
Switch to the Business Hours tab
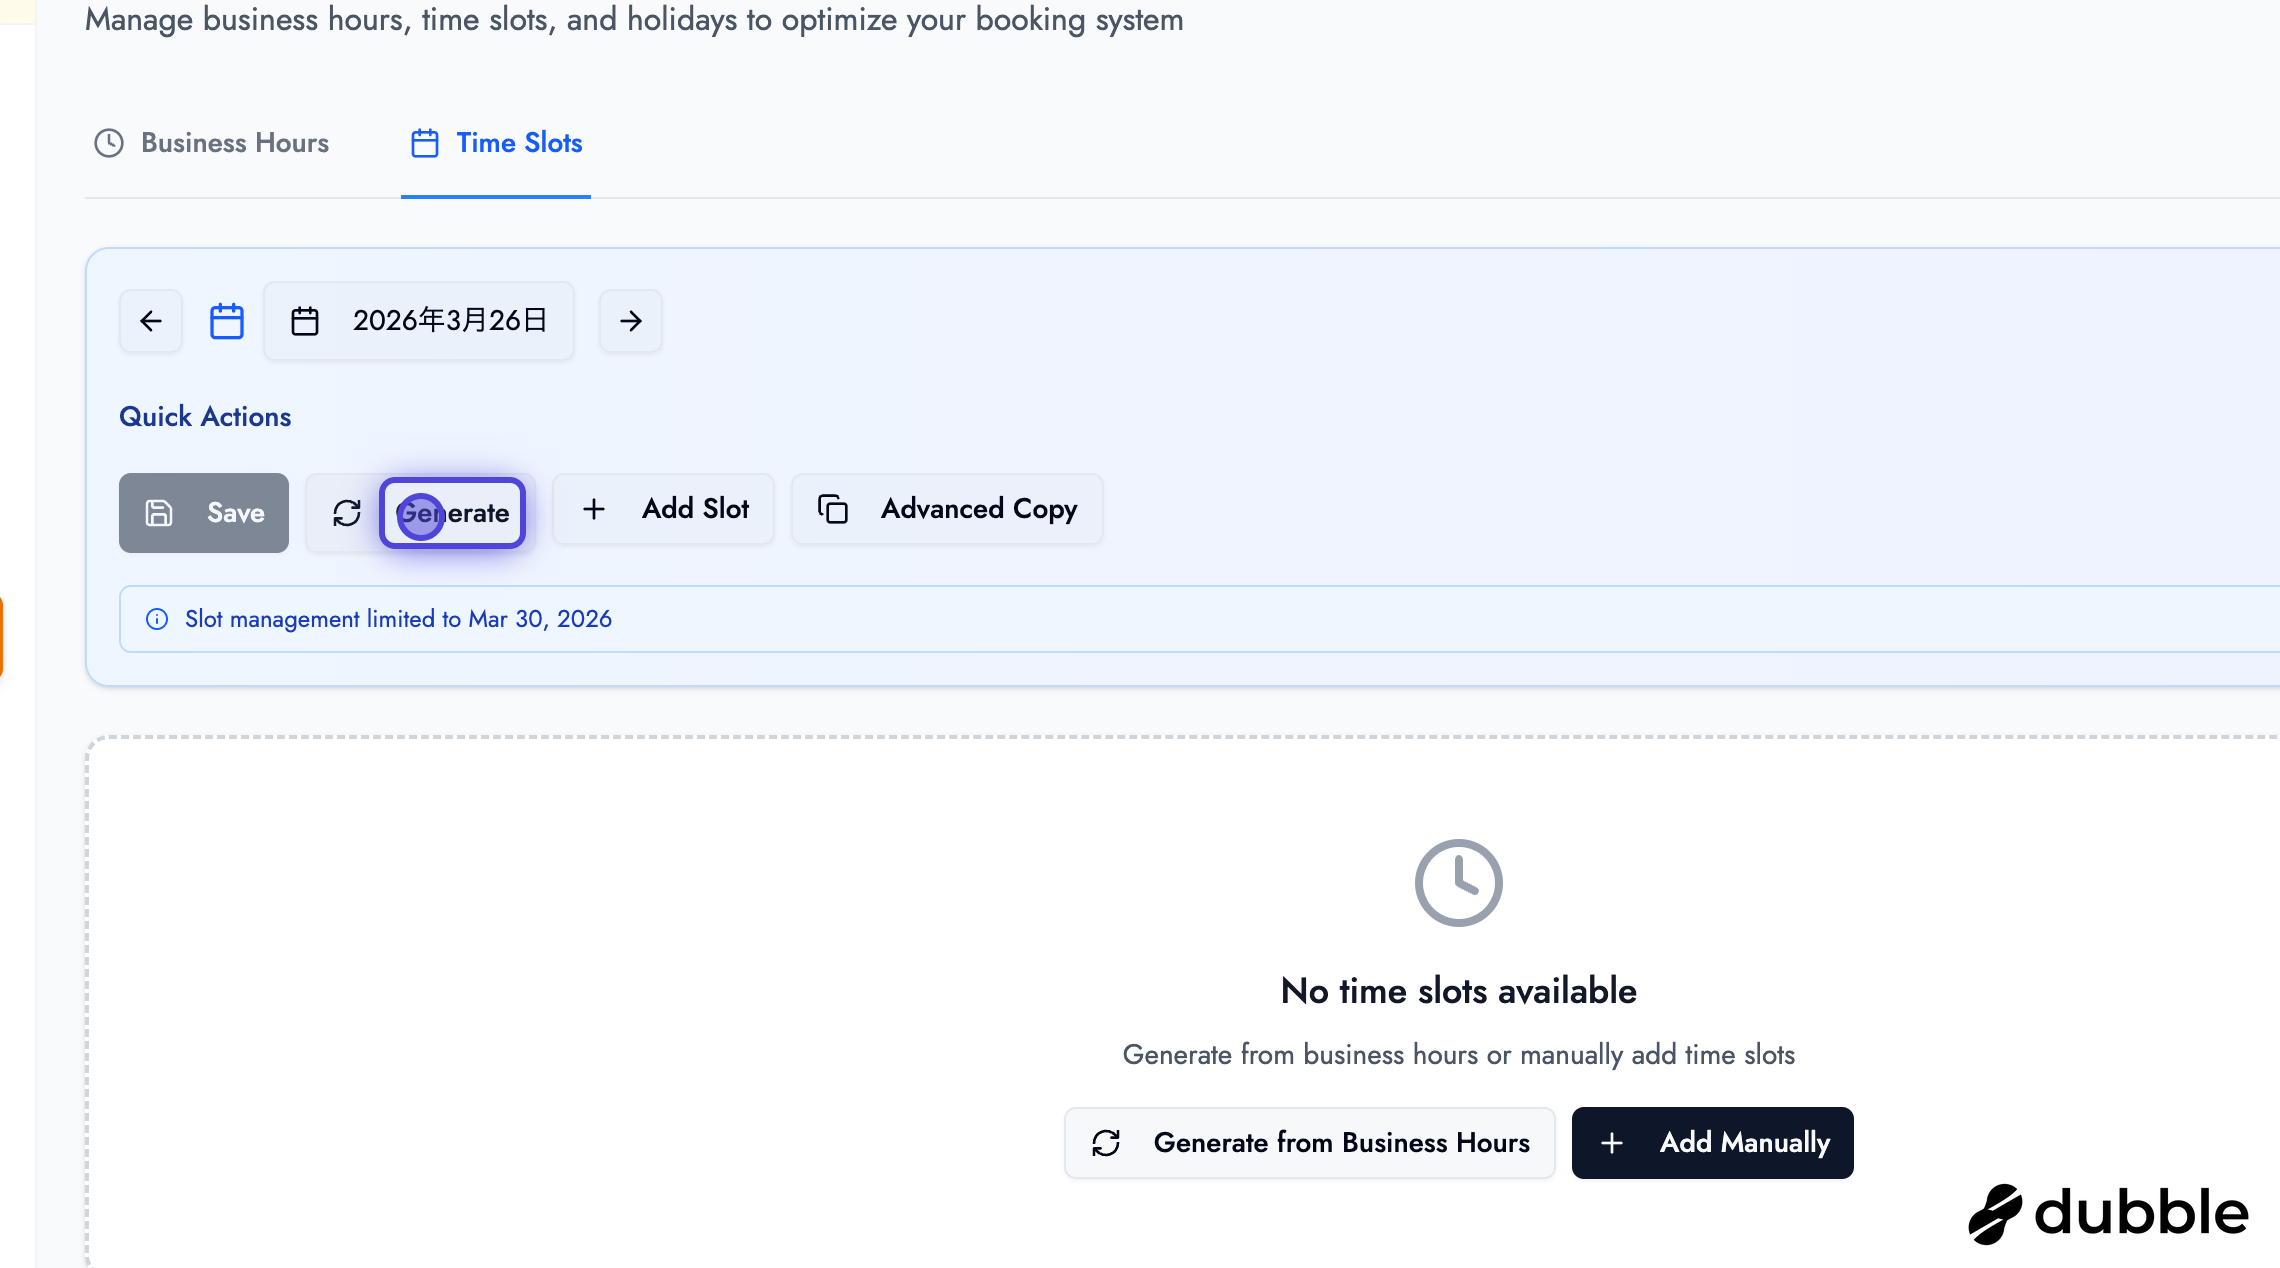point(234,143)
